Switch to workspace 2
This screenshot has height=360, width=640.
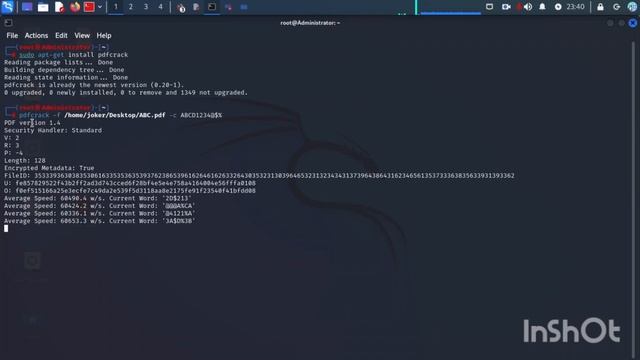131,7
